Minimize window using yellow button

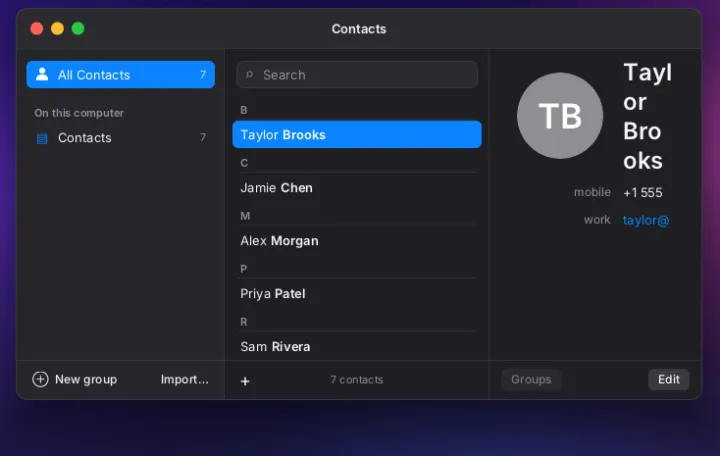point(57,28)
